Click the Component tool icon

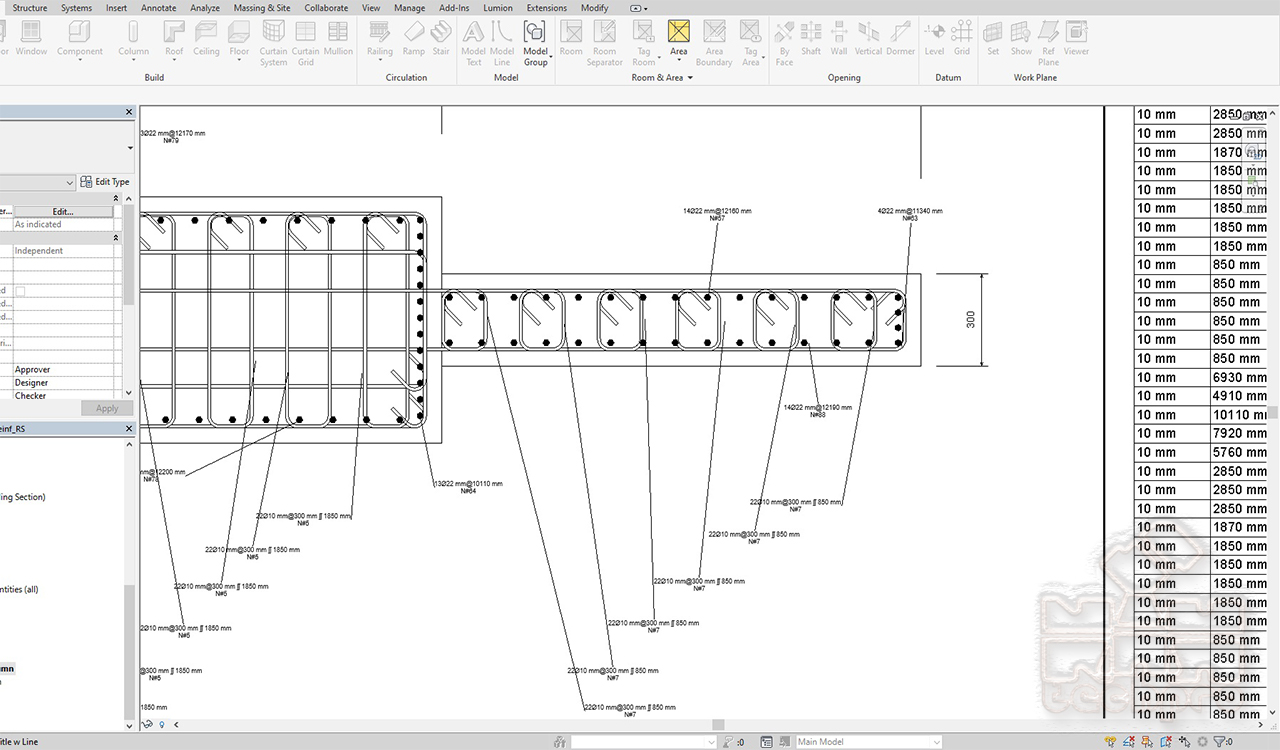[x=80, y=33]
